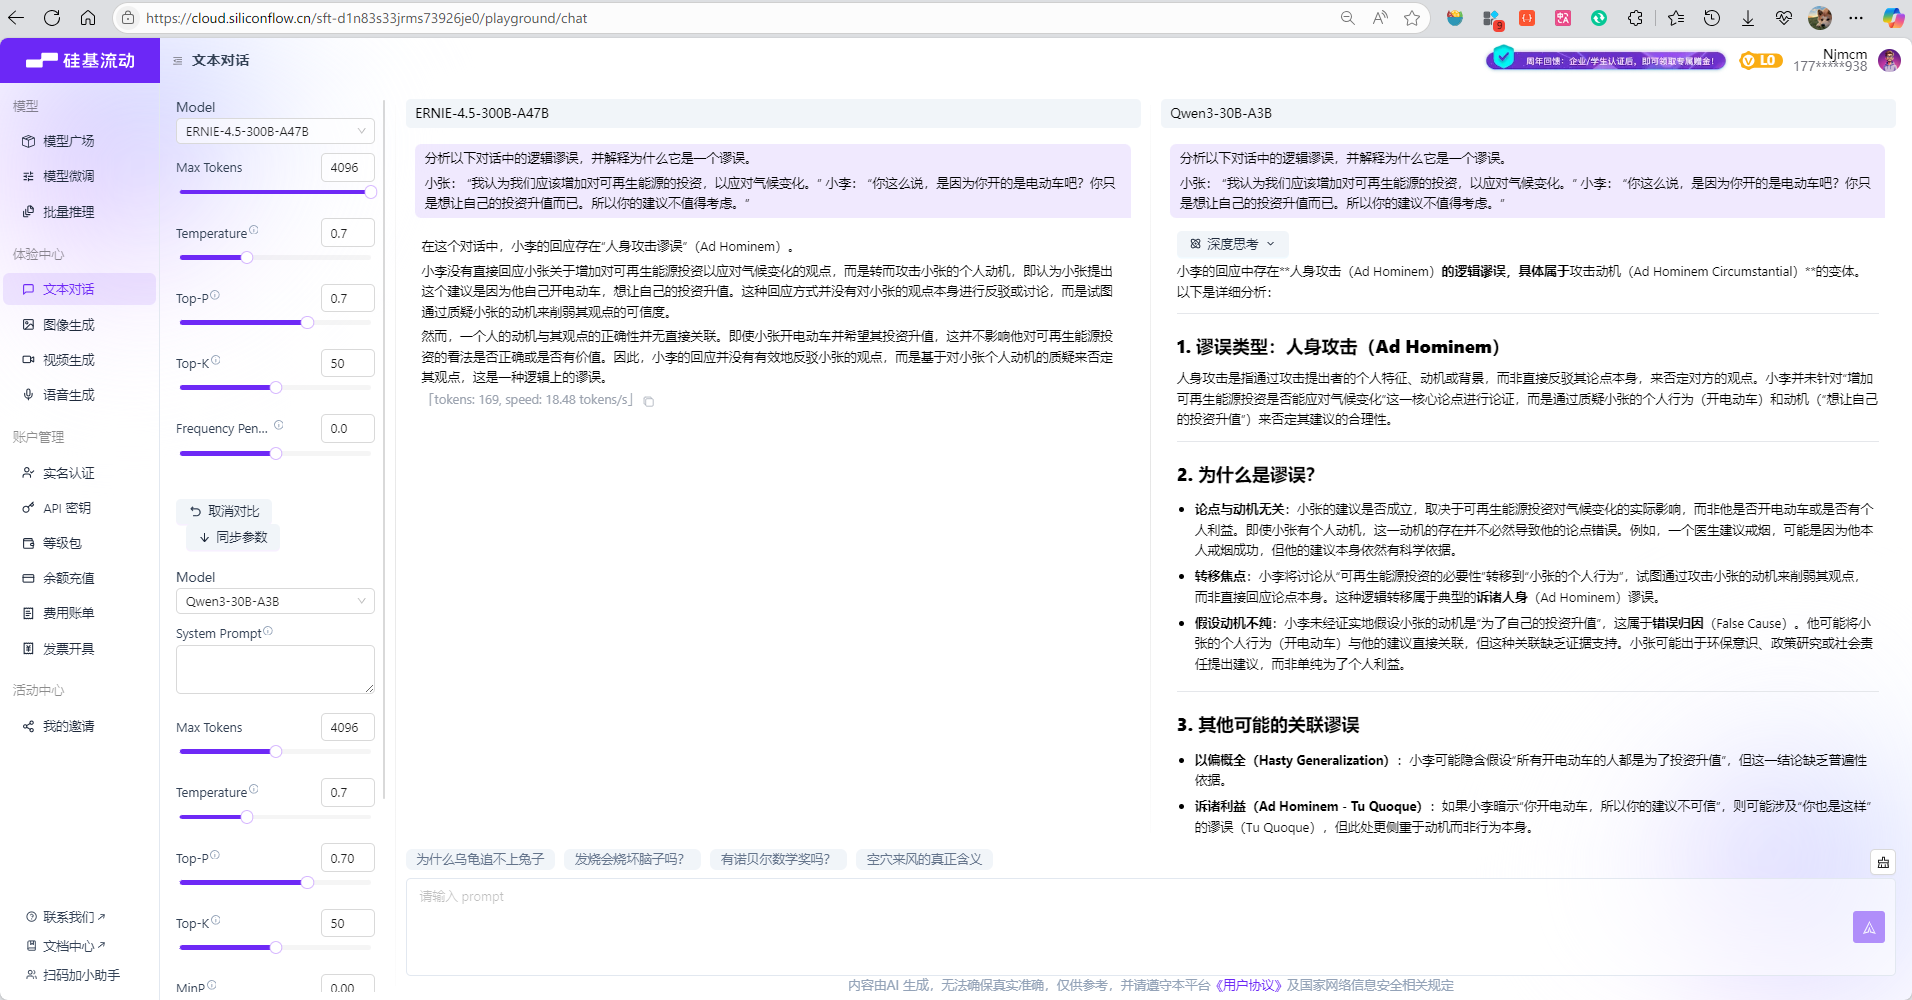Open Qwen3-30B-A3B model dropdown
Viewport: 1912px width, 1000px height.
click(275, 601)
